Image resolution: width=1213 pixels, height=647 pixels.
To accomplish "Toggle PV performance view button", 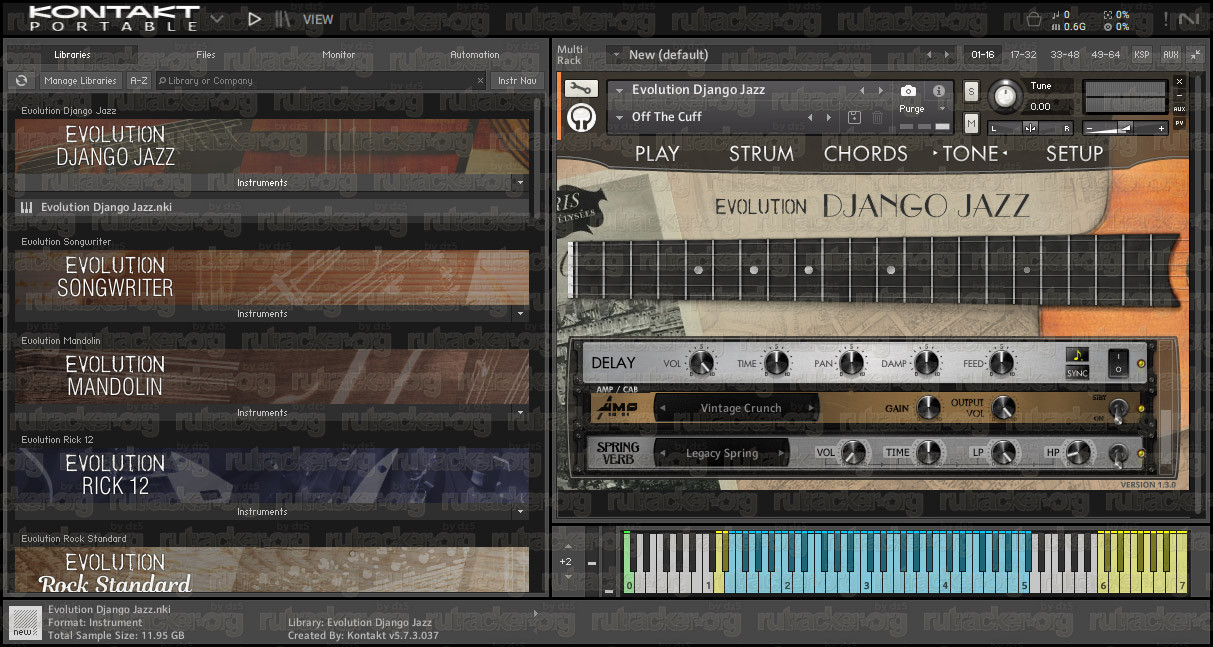I will click(x=1180, y=123).
